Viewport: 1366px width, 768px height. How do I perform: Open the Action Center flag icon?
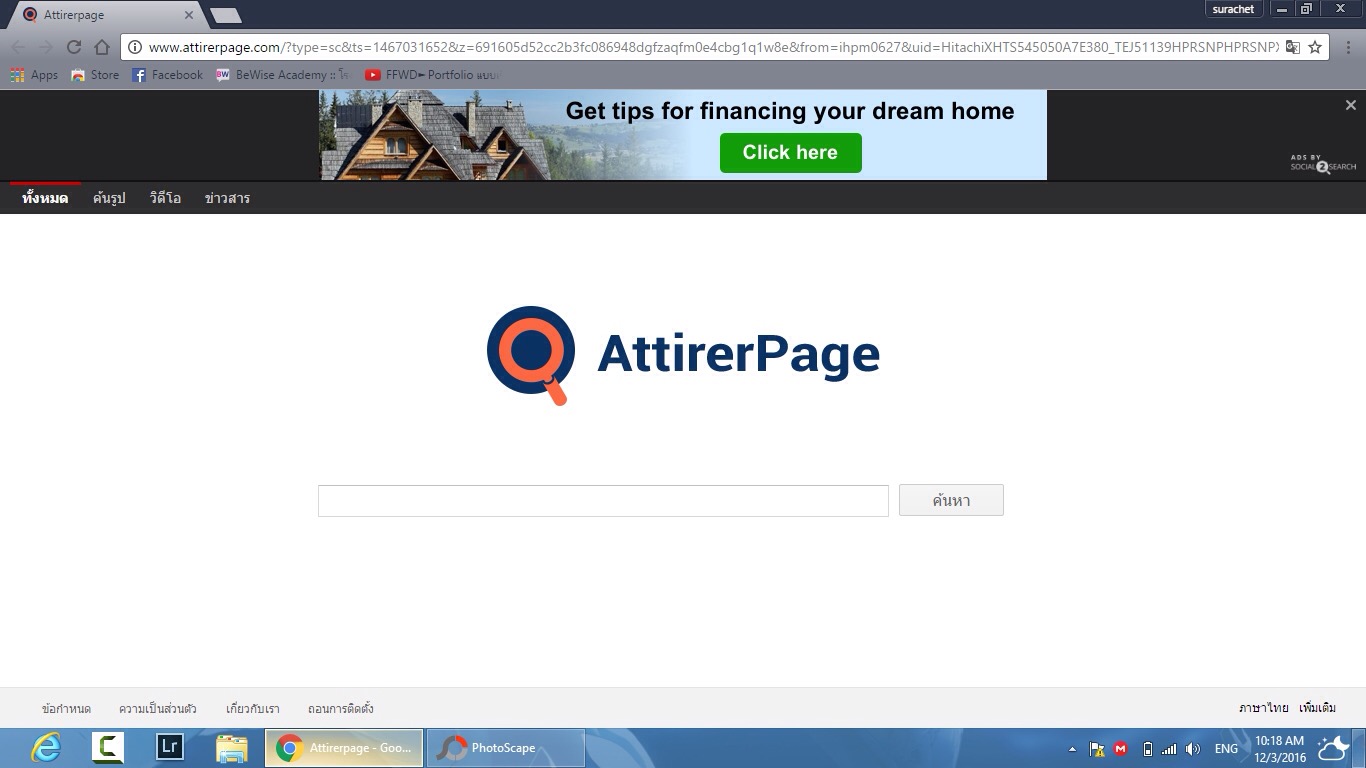[x=1097, y=749]
